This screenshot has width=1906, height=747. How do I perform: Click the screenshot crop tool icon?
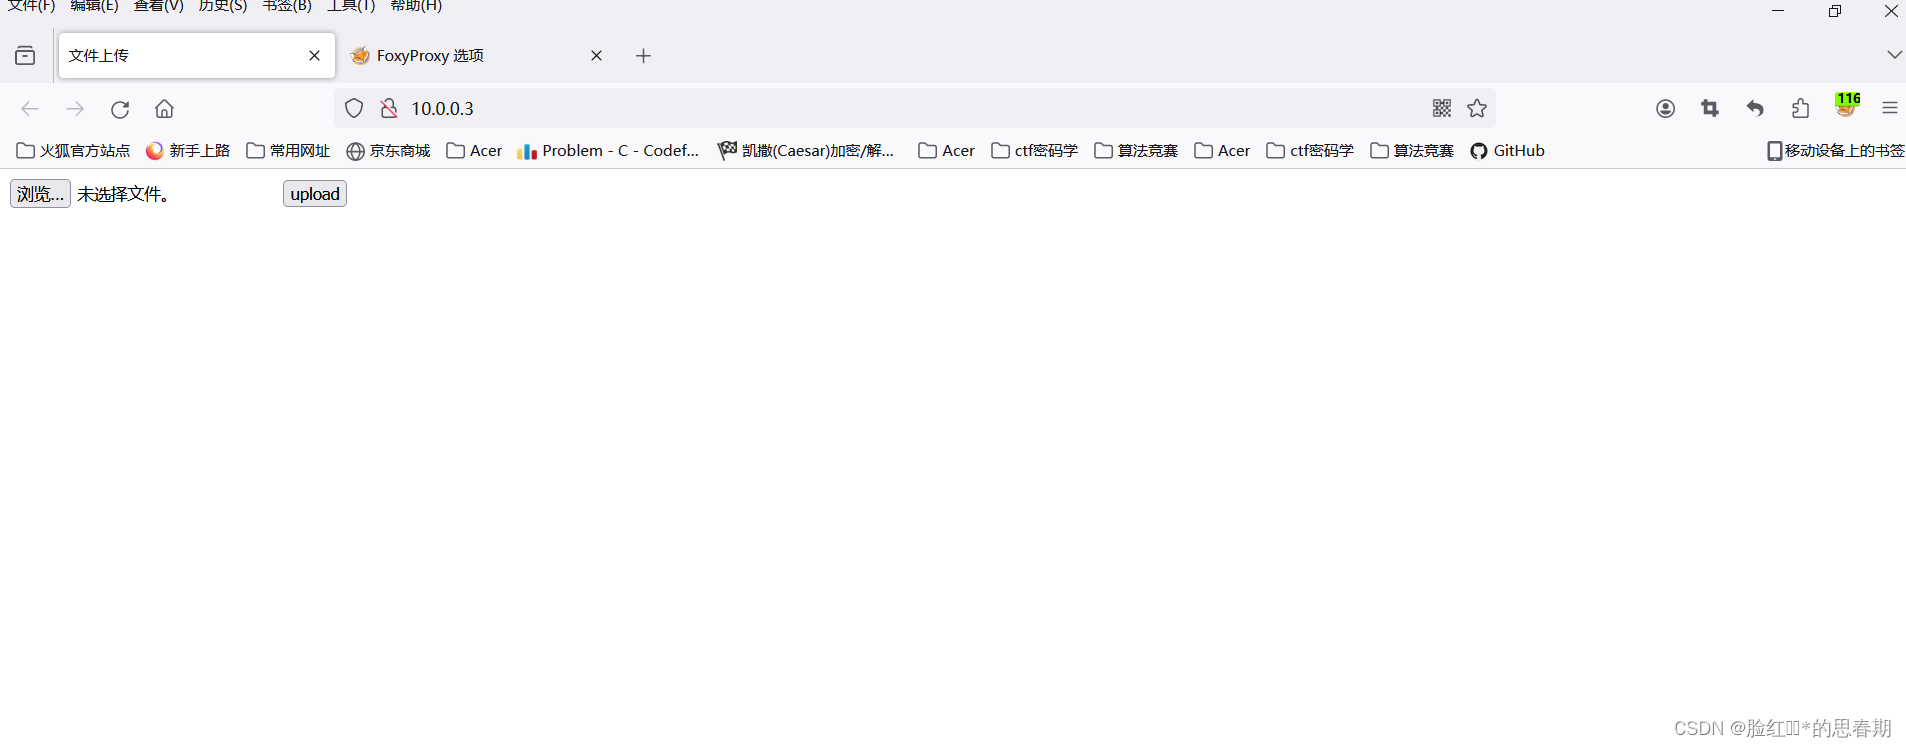coord(1710,109)
